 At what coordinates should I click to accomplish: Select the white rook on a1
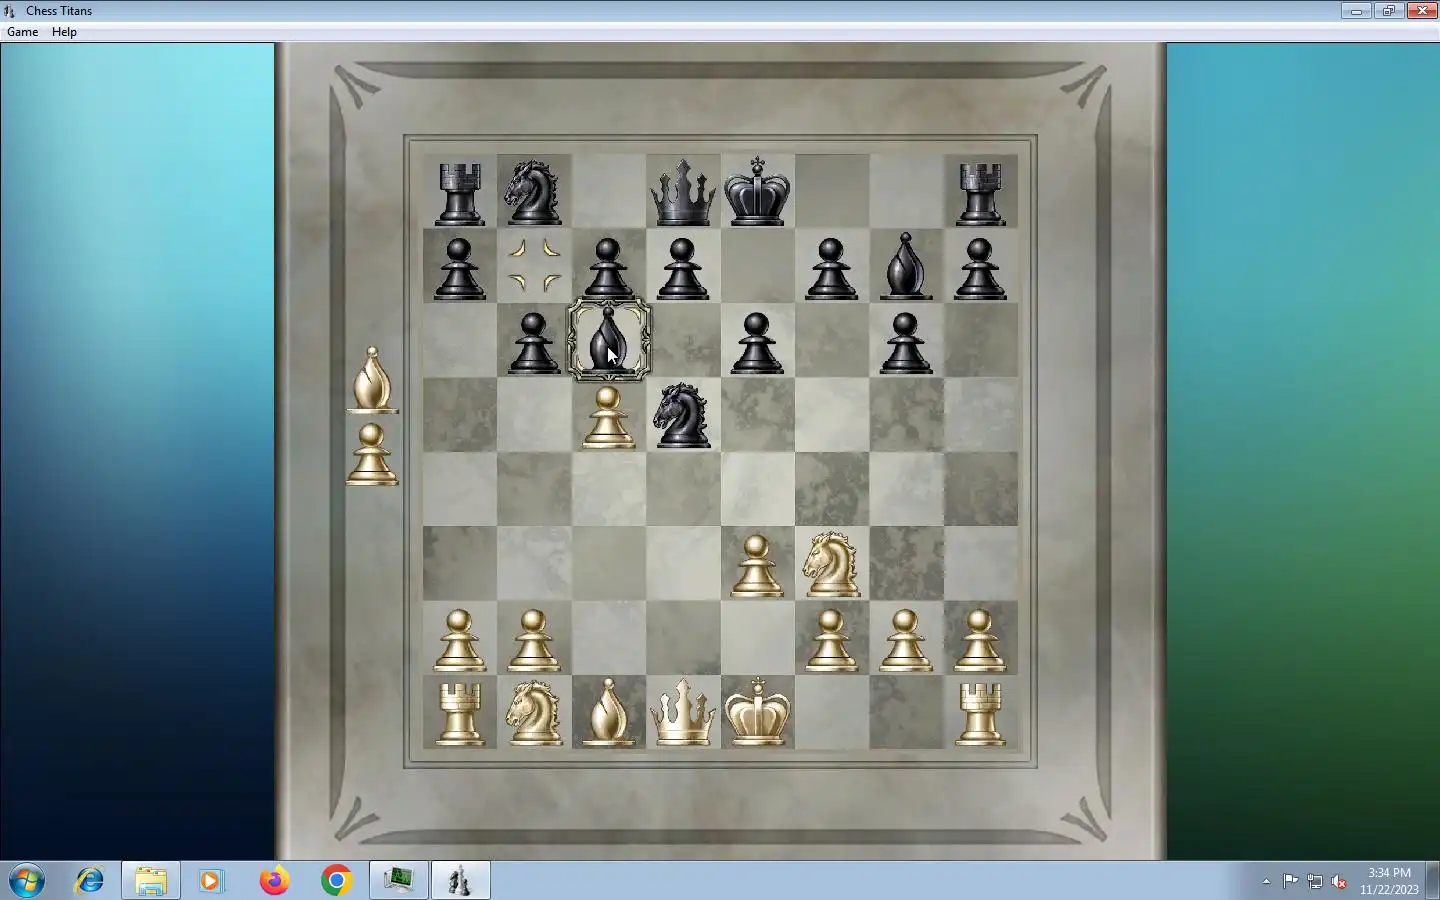[x=459, y=714]
